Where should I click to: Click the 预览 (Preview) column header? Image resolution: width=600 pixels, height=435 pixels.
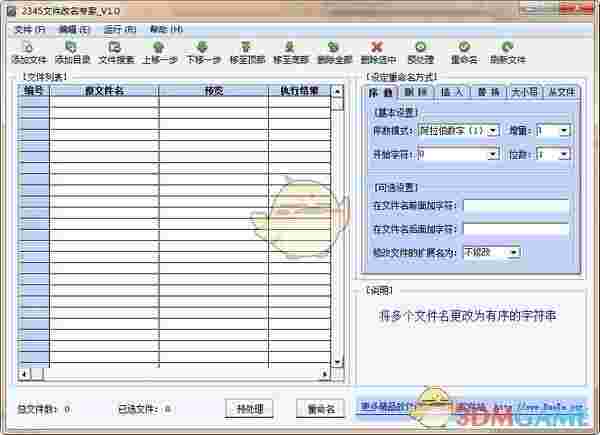214,91
